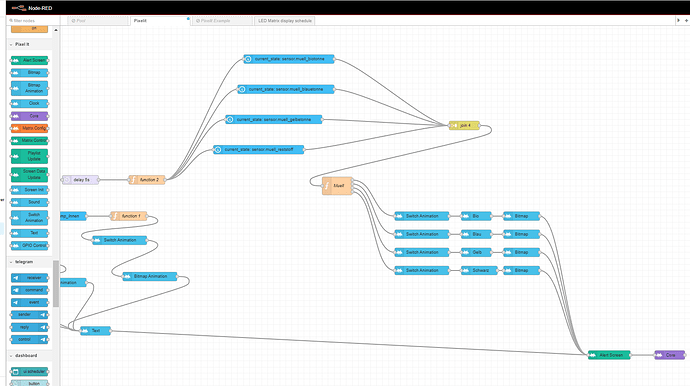Select the current_state sensor.muell_blauetonne node
690x386 pixels.
286,89
